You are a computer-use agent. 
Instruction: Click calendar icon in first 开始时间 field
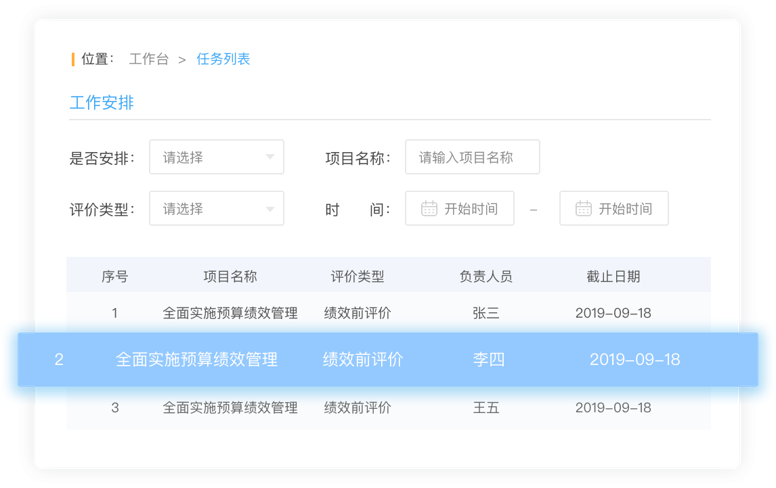(429, 208)
